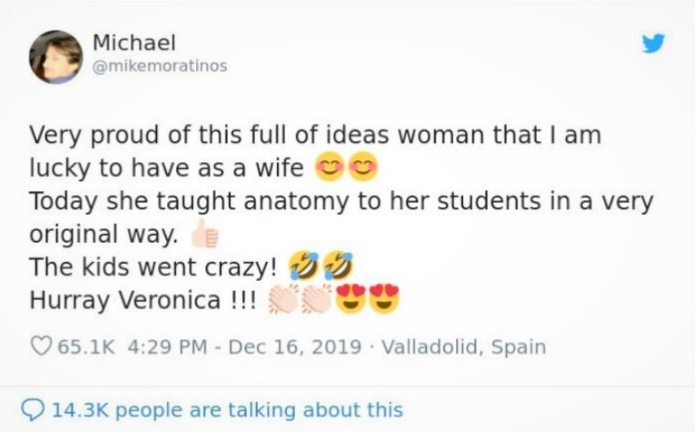
Task: Click the 65.1K likes count
Action: pyautogui.click(x=87, y=347)
